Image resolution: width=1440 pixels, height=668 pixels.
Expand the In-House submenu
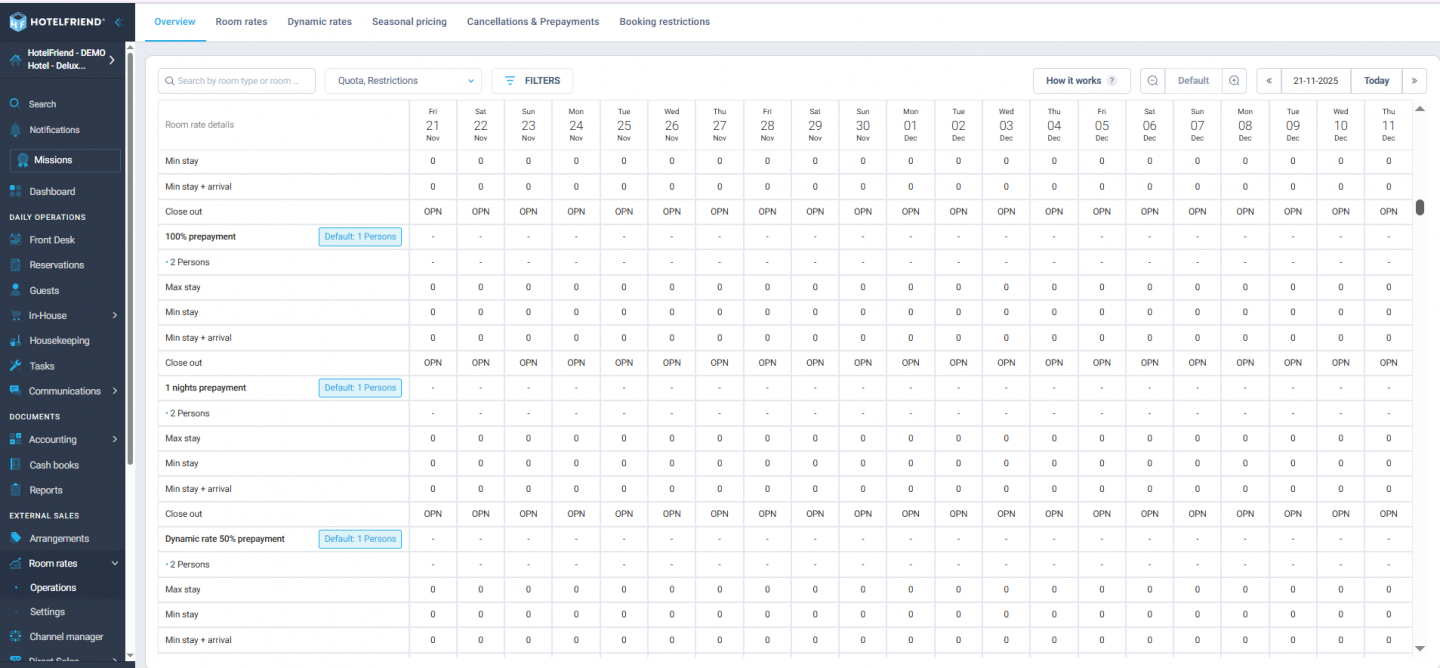coord(114,315)
